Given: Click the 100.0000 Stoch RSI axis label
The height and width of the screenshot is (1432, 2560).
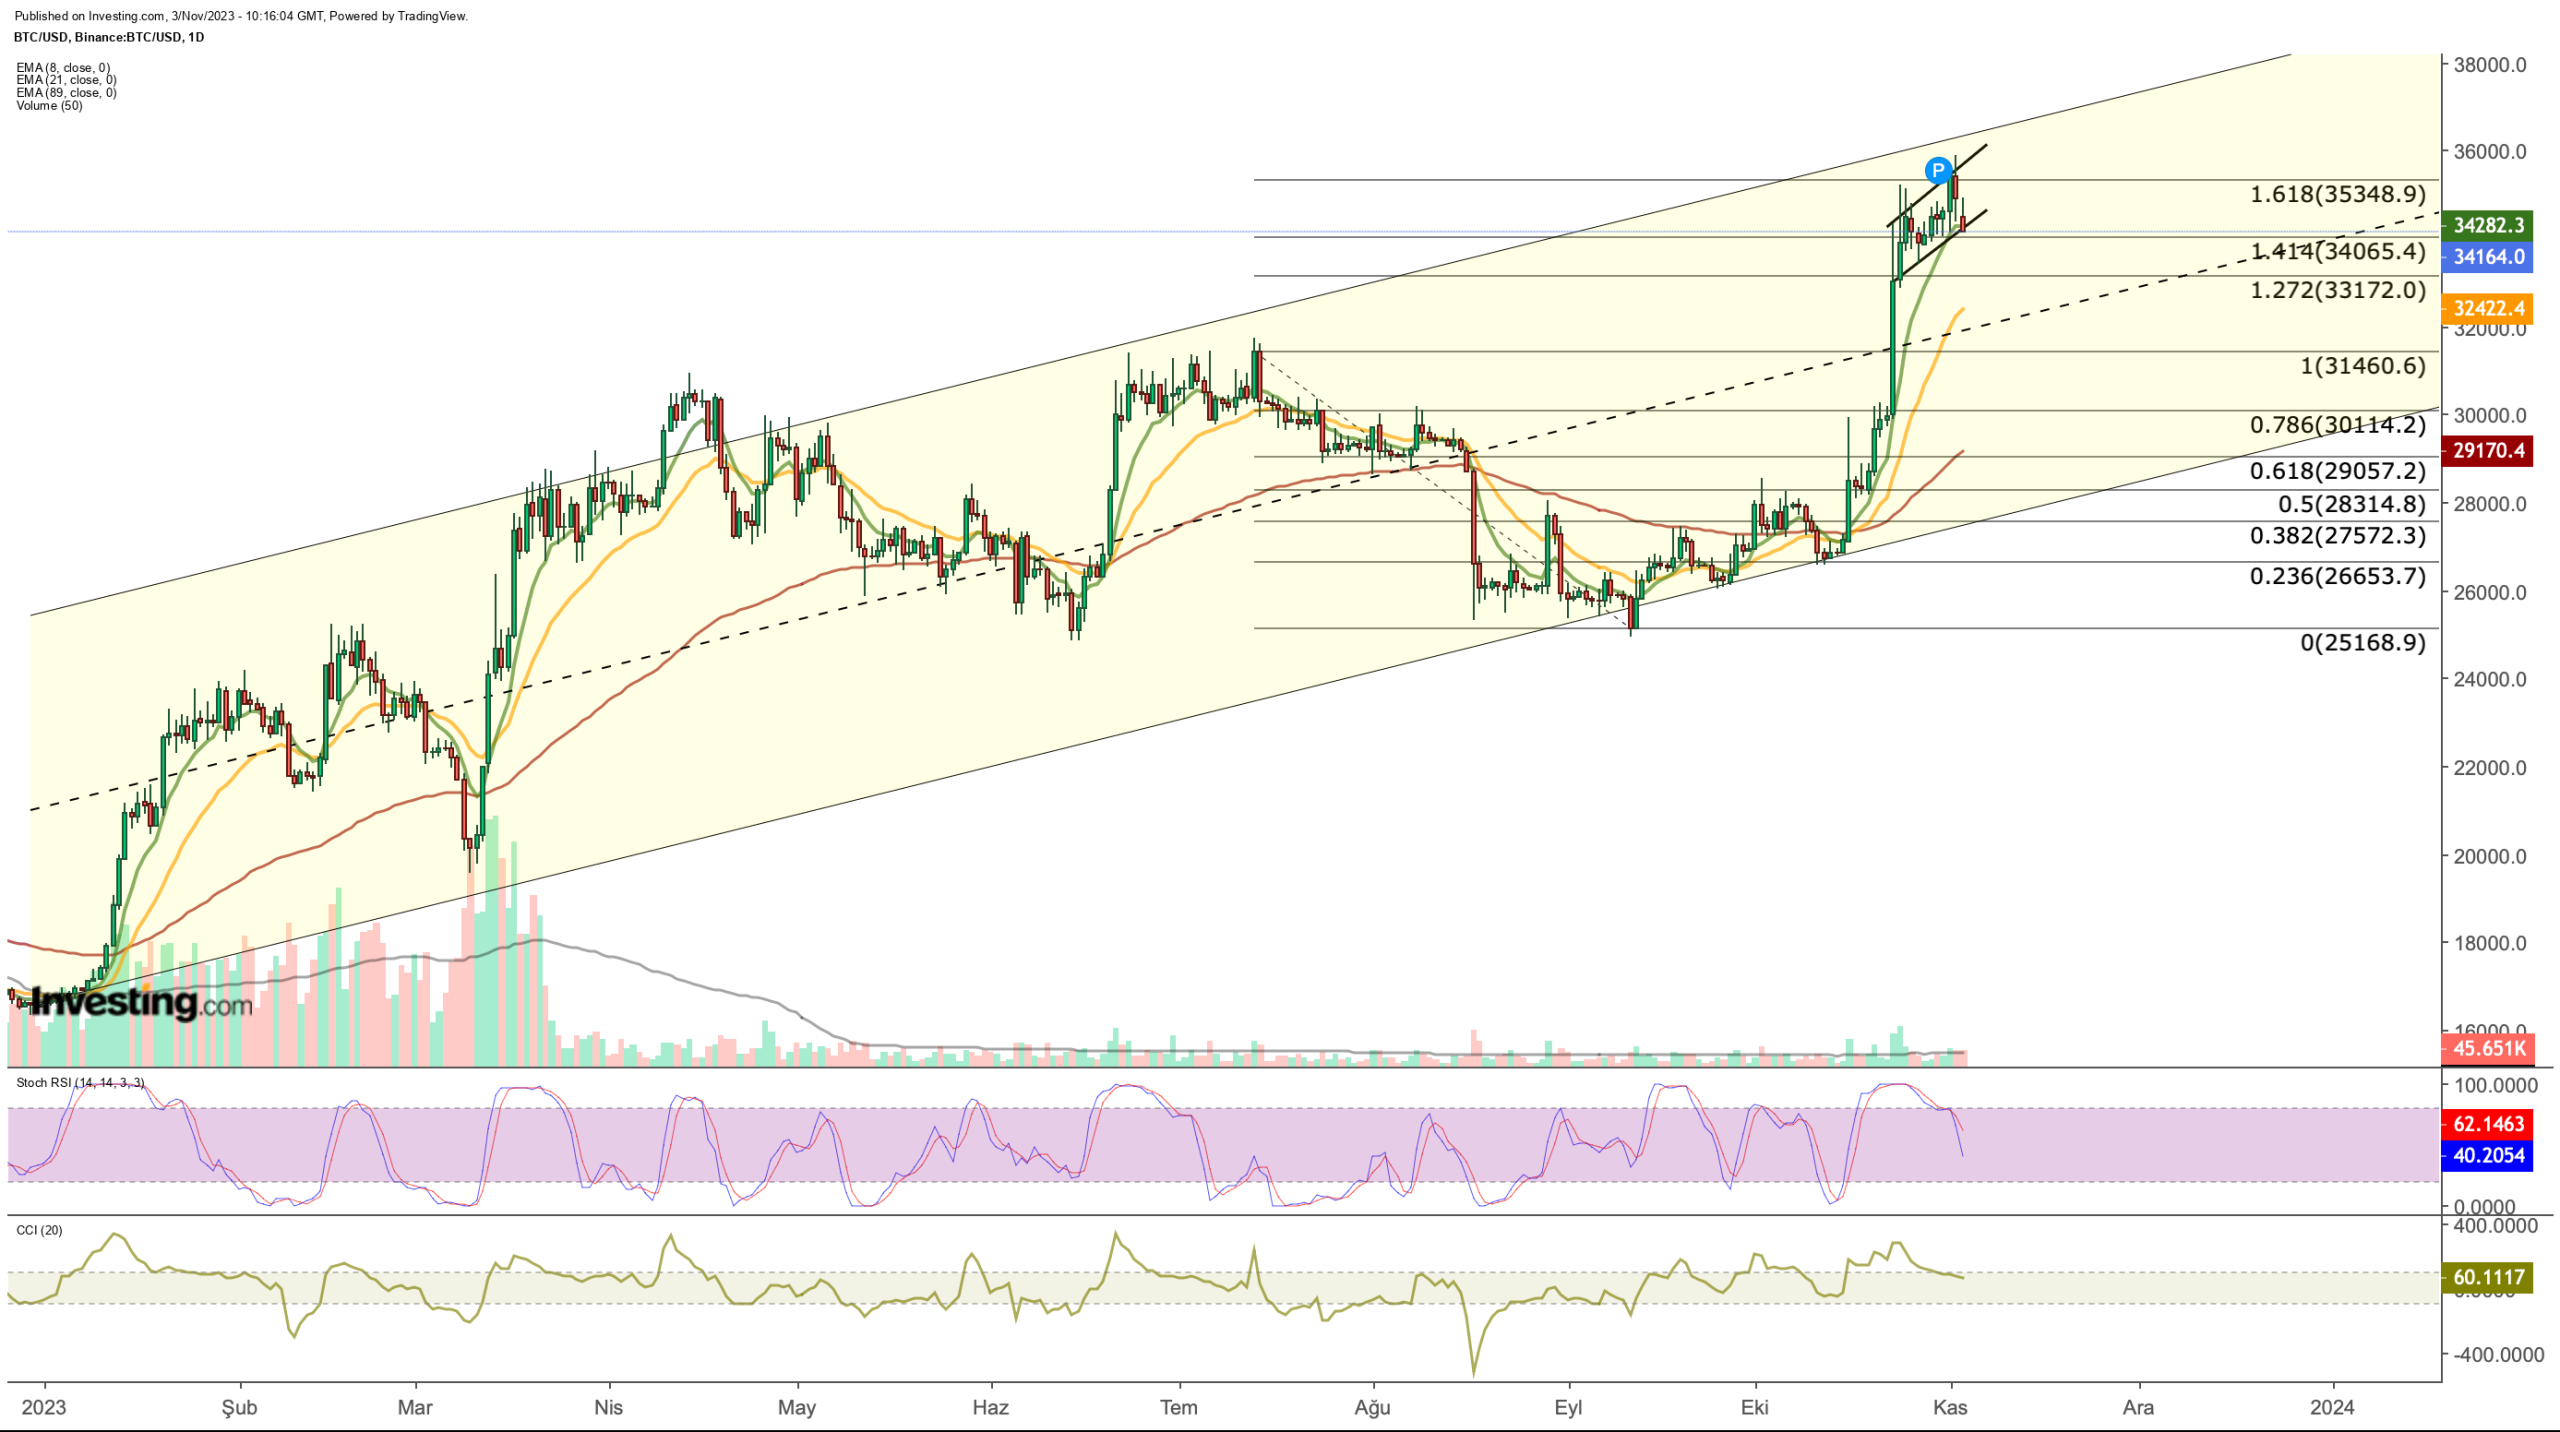Looking at the screenshot, I should pos(2495,1086).
